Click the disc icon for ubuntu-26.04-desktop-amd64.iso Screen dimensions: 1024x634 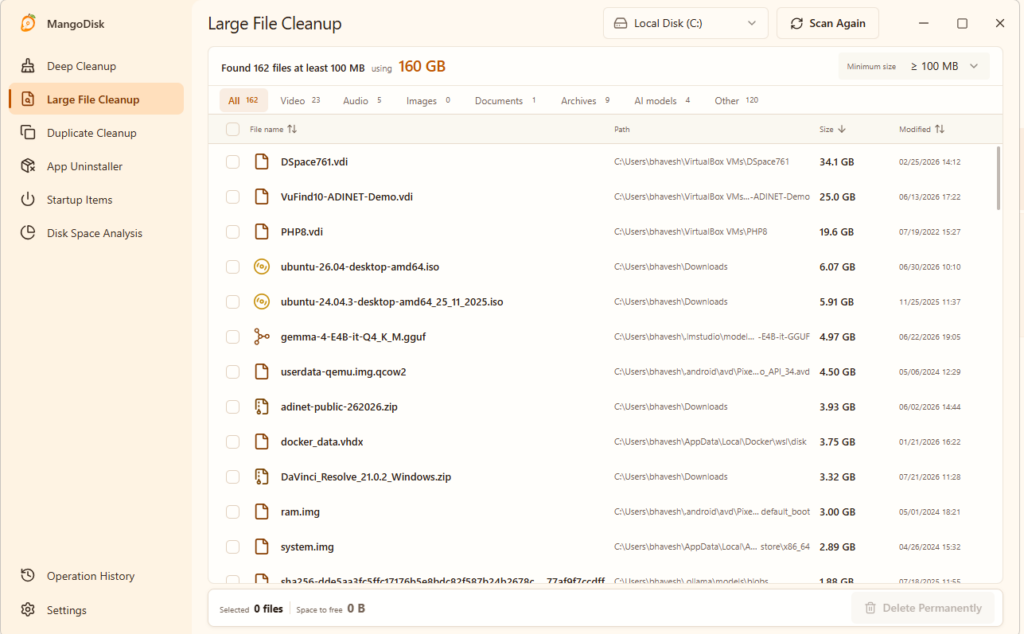(261, 266)
